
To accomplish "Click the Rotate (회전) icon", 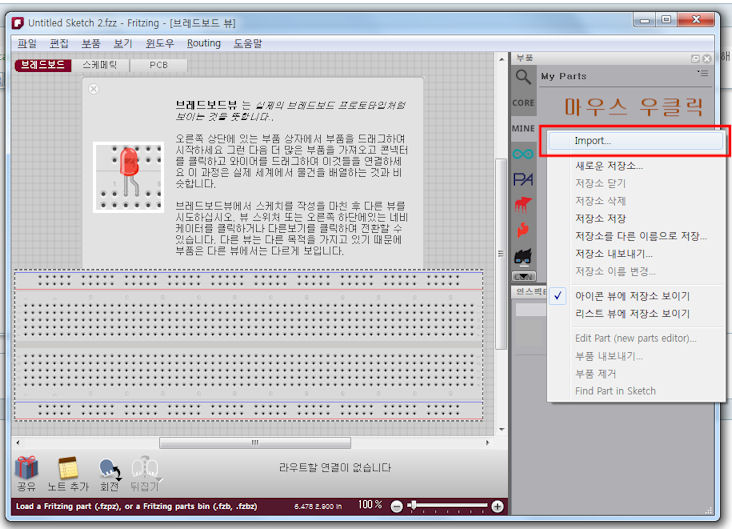I will pos(109,467).
